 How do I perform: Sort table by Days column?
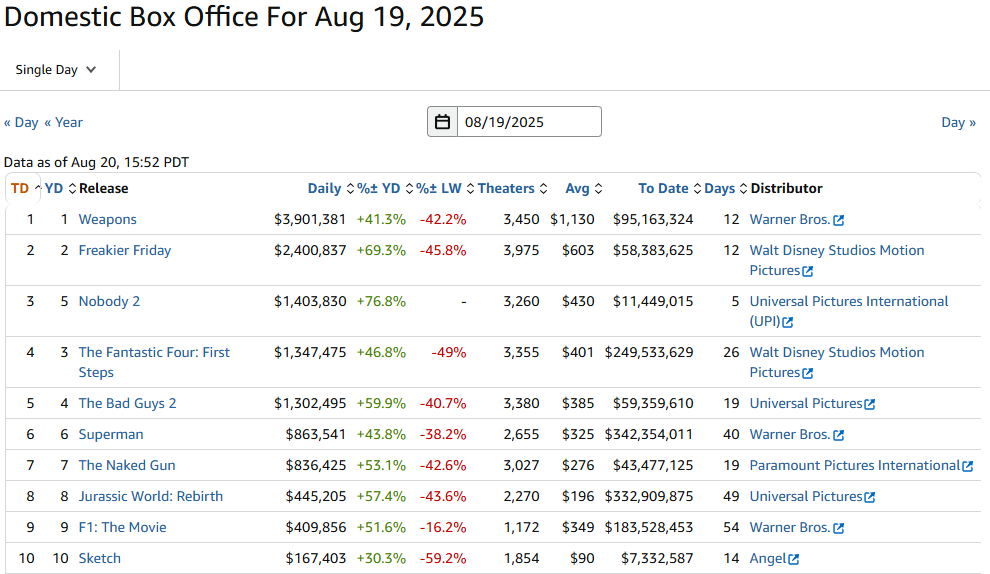point(725,188)
